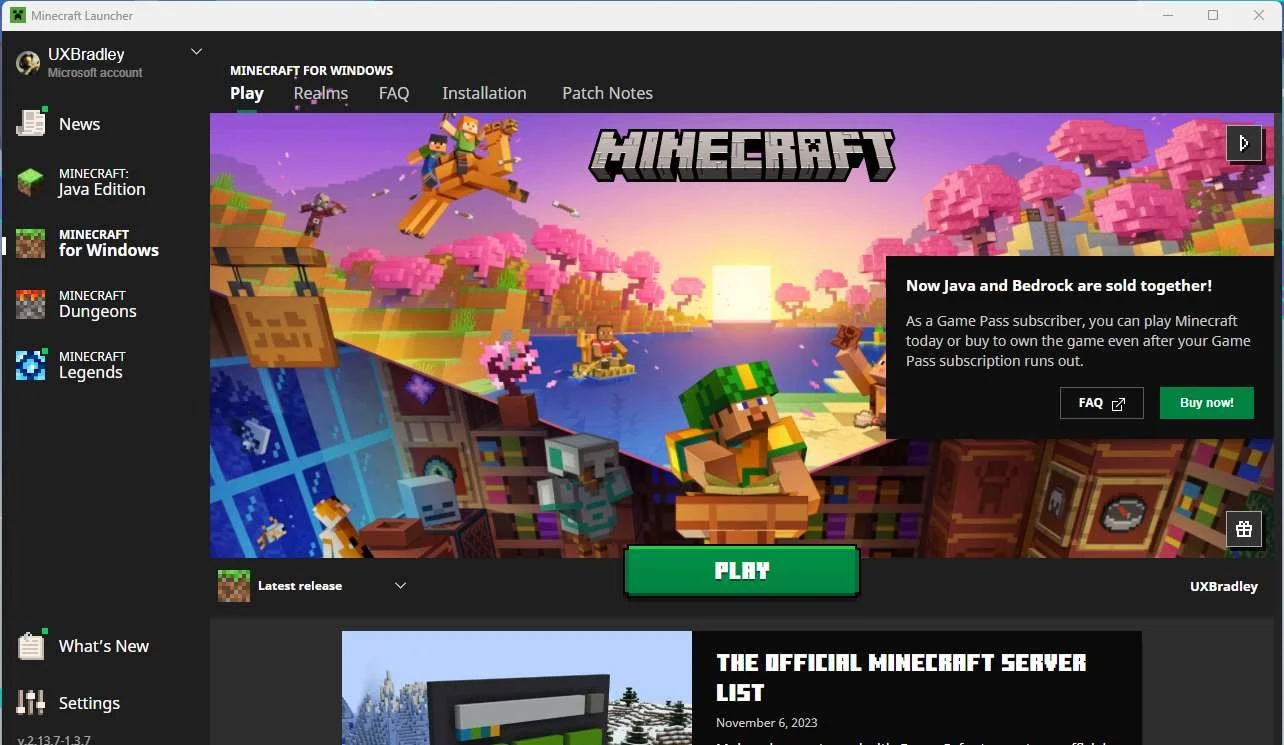Click the green PLAY button
1284x745 pixels.
(x=742, y=571)
